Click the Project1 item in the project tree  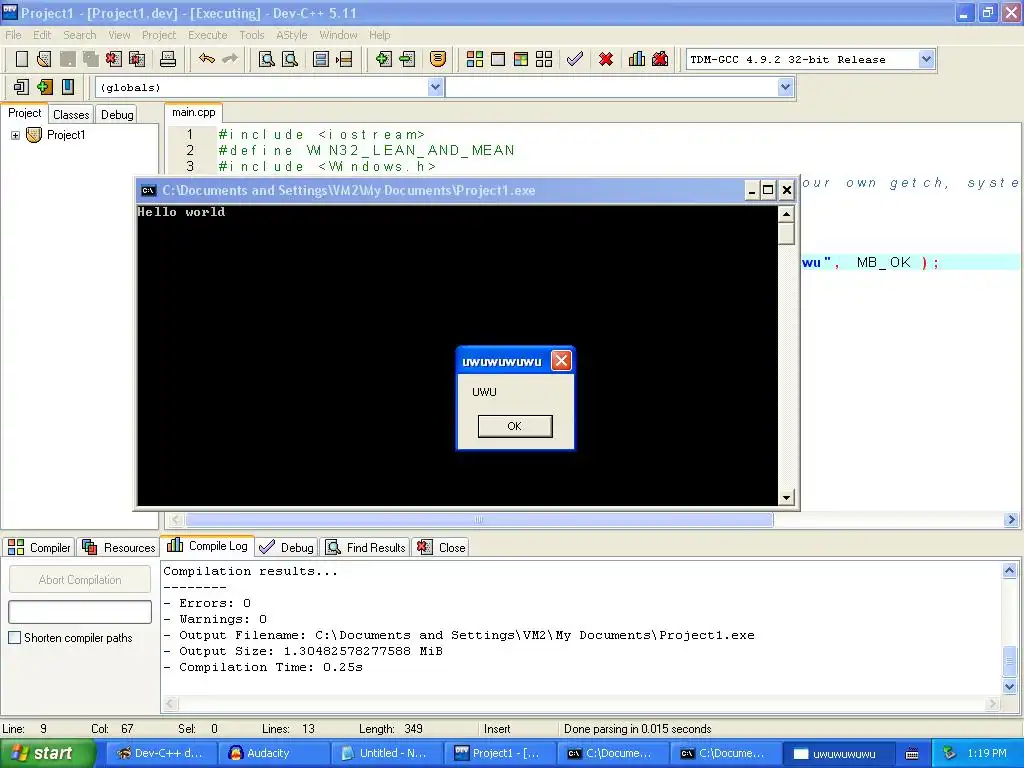coord(66,135)
